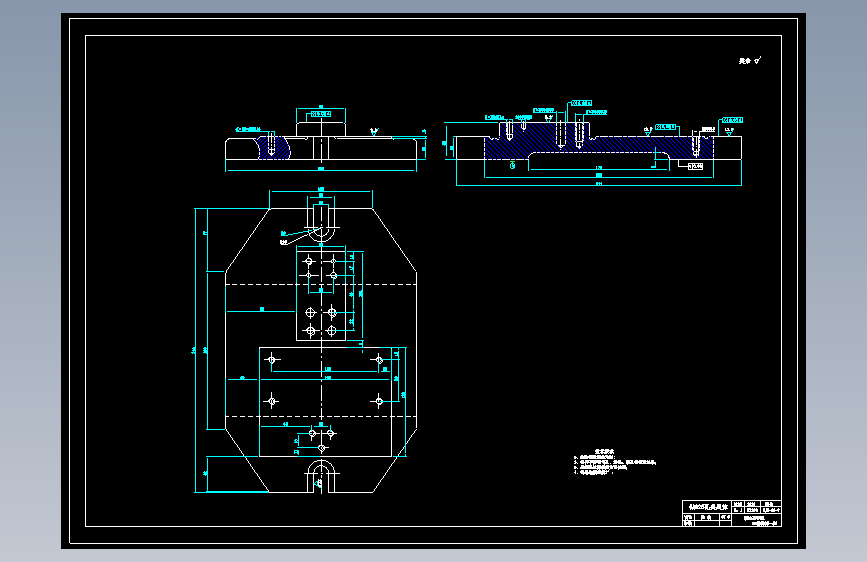The height and width of the screenshot is (562, 867).
Task: Select the narrow rectangle with eight holes in the plan view
Action: pos(321,294)
